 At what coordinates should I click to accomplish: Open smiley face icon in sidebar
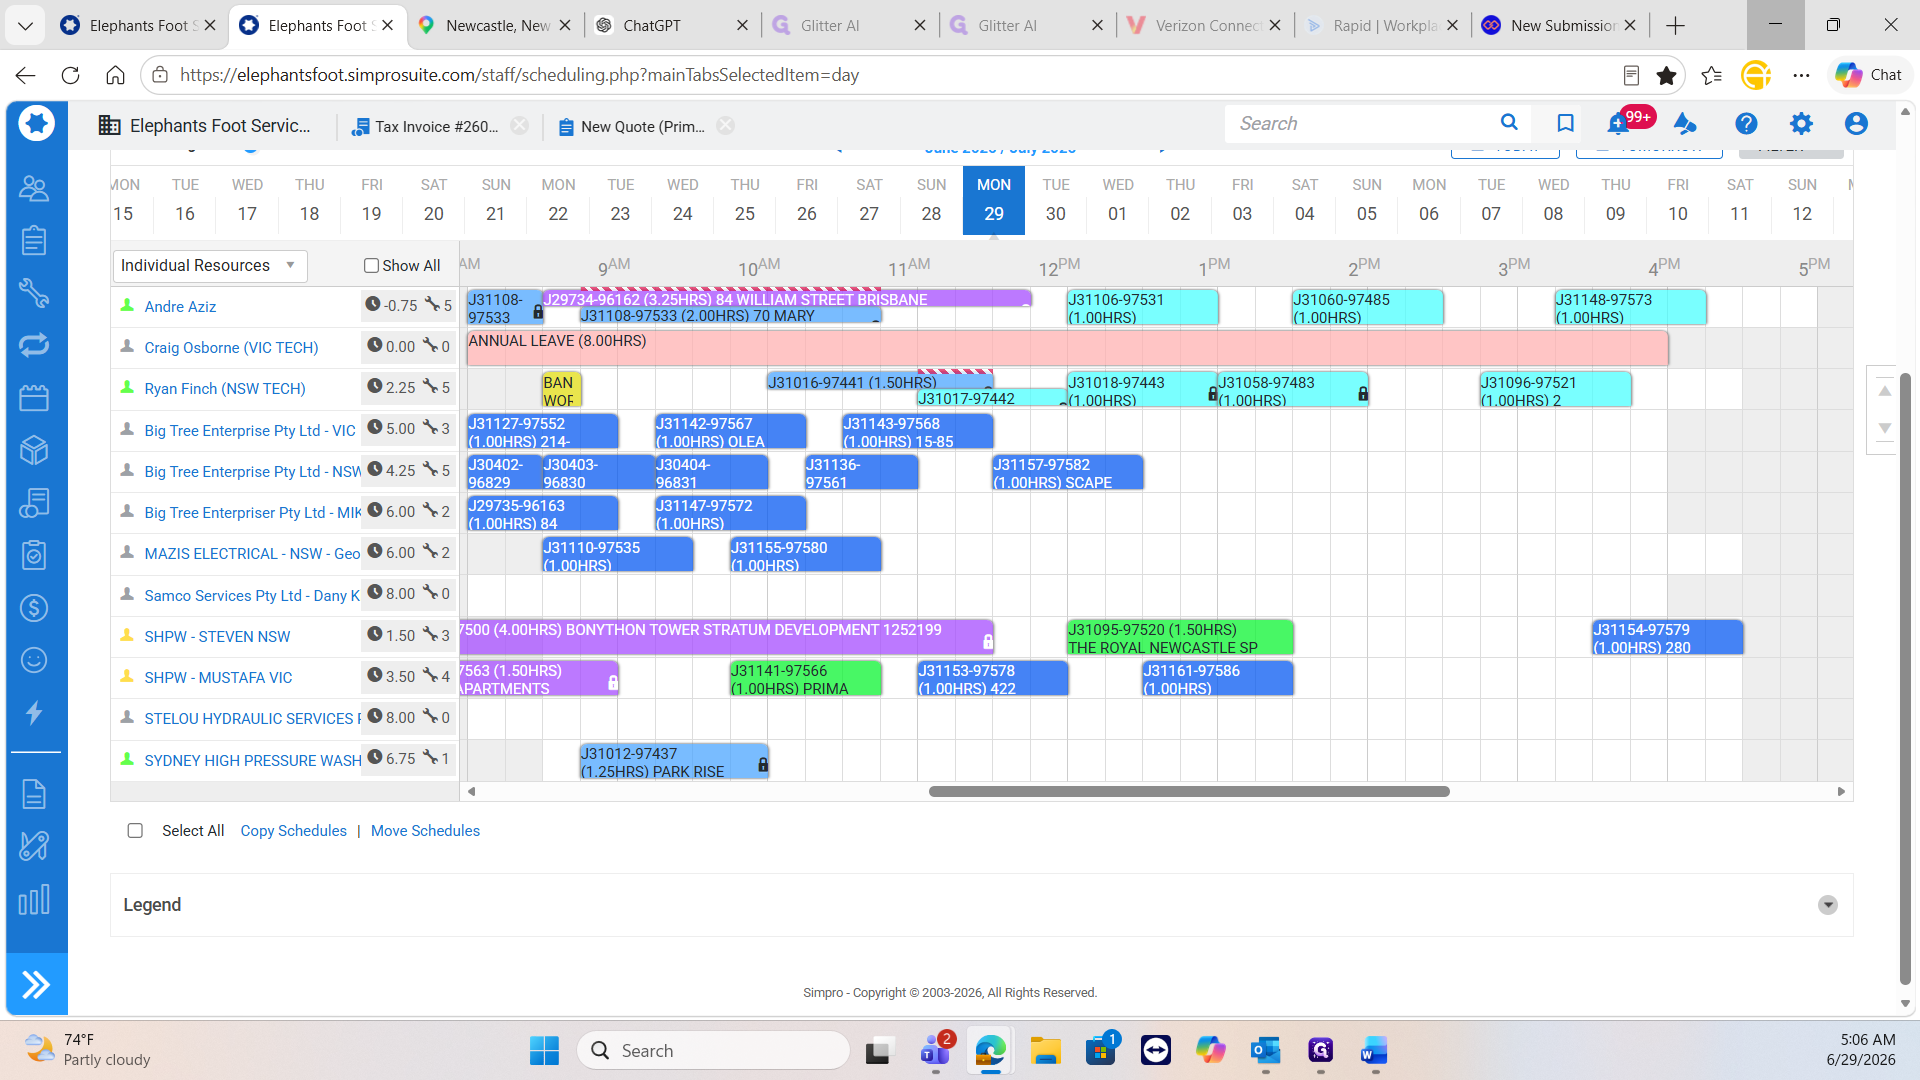tap(34, 660)
